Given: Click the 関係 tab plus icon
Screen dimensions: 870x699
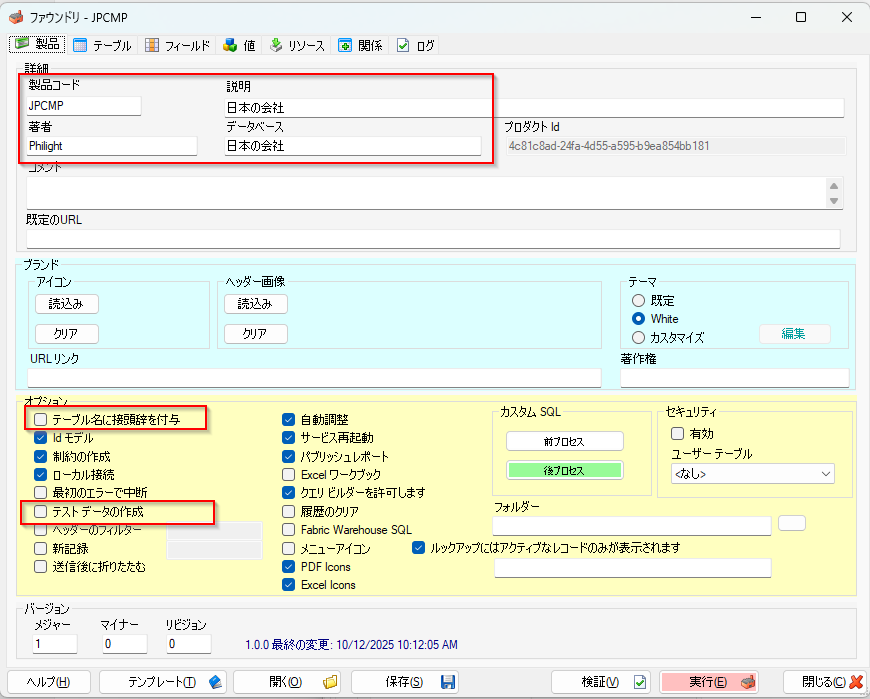Looking at the screenshot, I should 345,45.
